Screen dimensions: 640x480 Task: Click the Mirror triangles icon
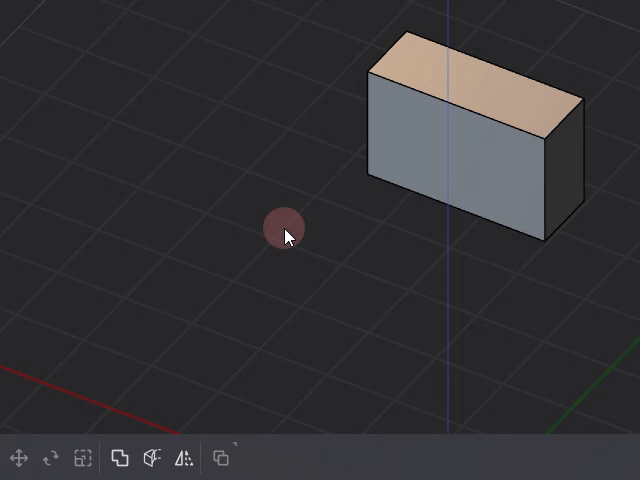184,458
